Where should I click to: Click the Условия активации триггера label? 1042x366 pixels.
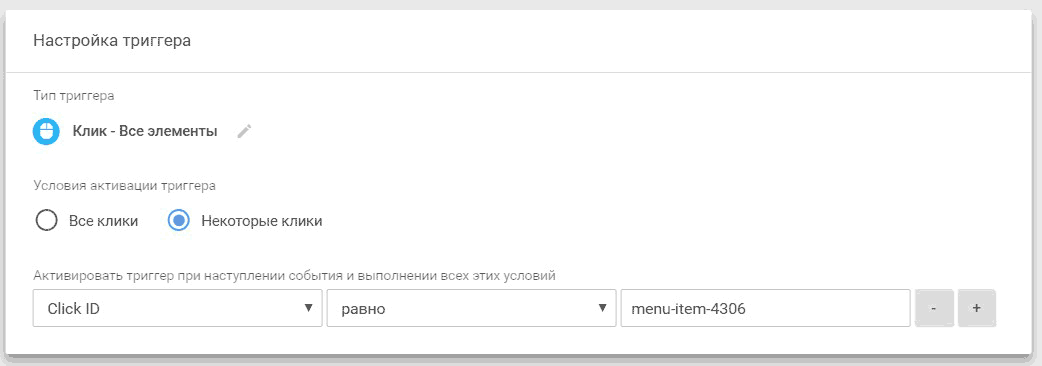click(x=124, y=186)
